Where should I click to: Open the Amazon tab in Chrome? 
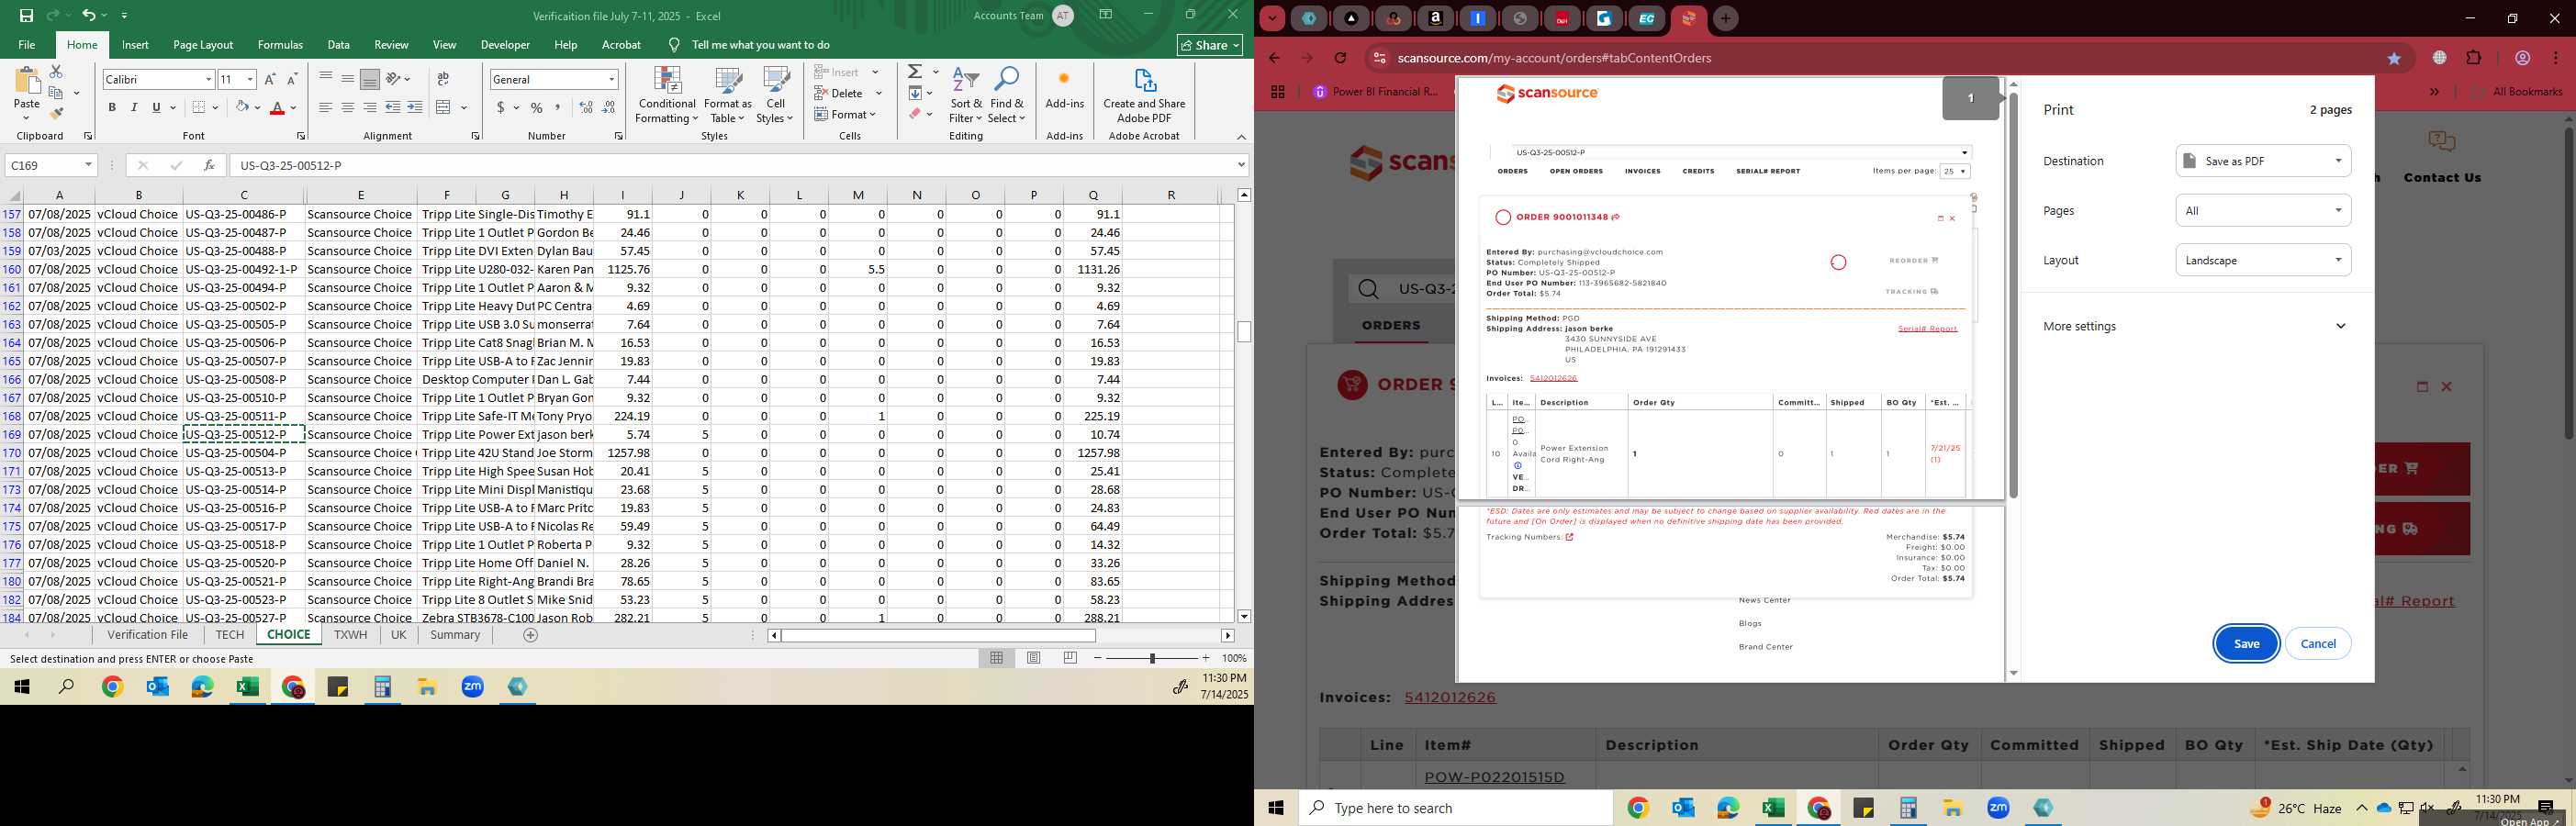click(1436, 18)
